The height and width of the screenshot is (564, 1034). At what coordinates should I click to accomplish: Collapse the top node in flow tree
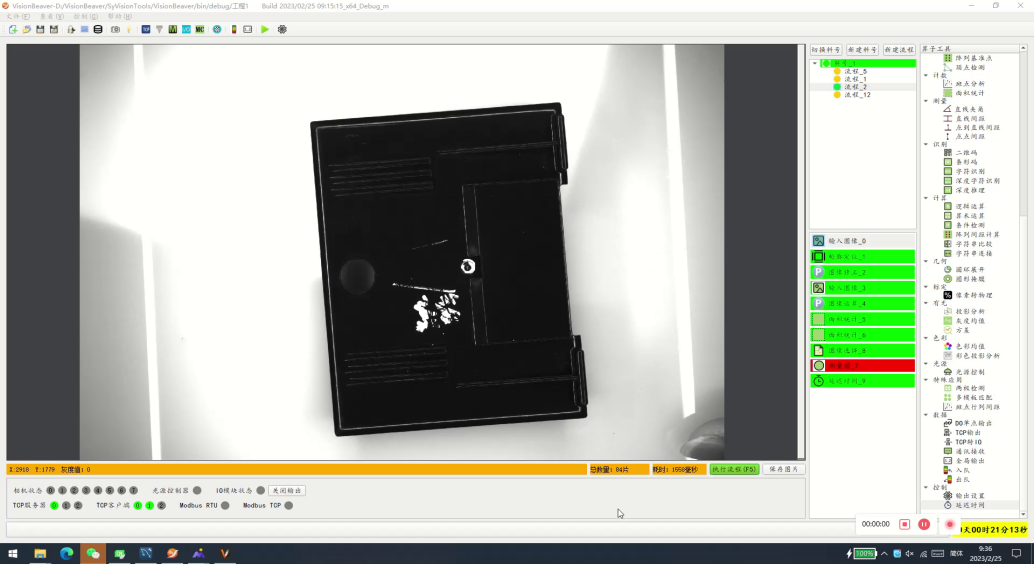(x=815, y=63)
